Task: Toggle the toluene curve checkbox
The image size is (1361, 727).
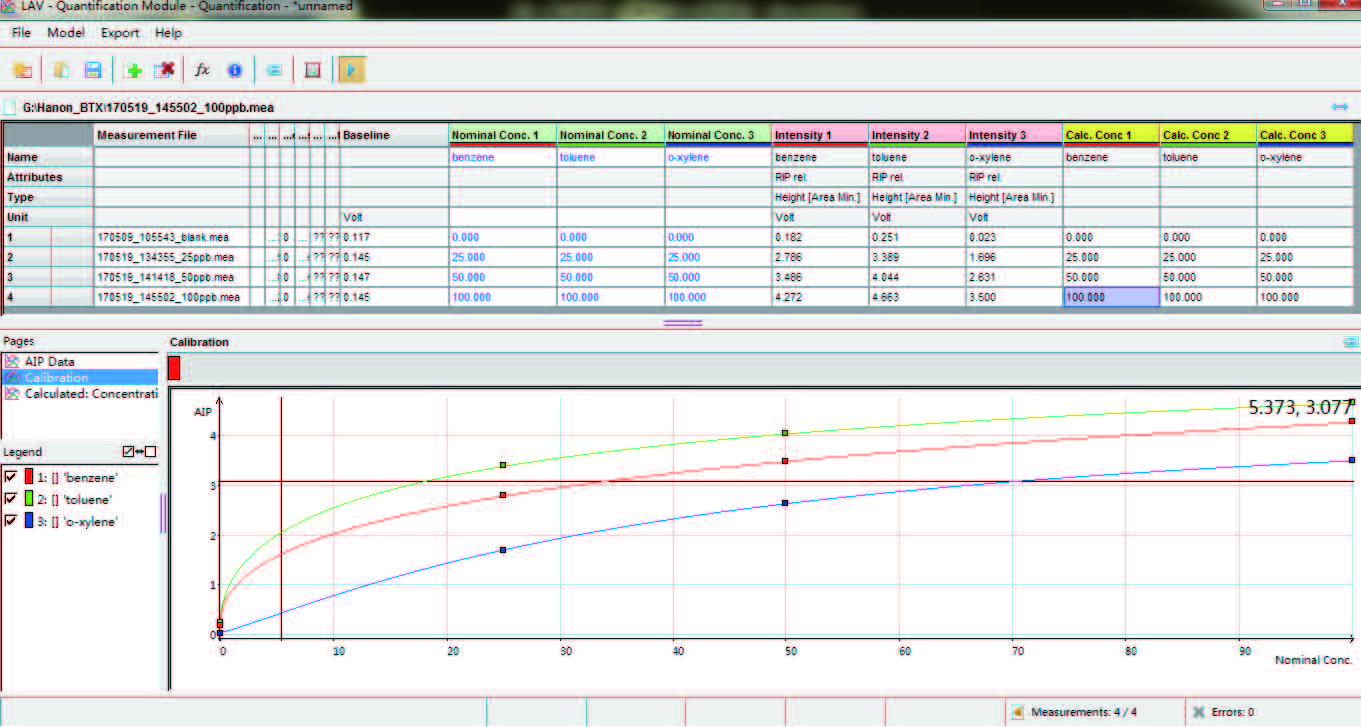Action: (11, 499)
